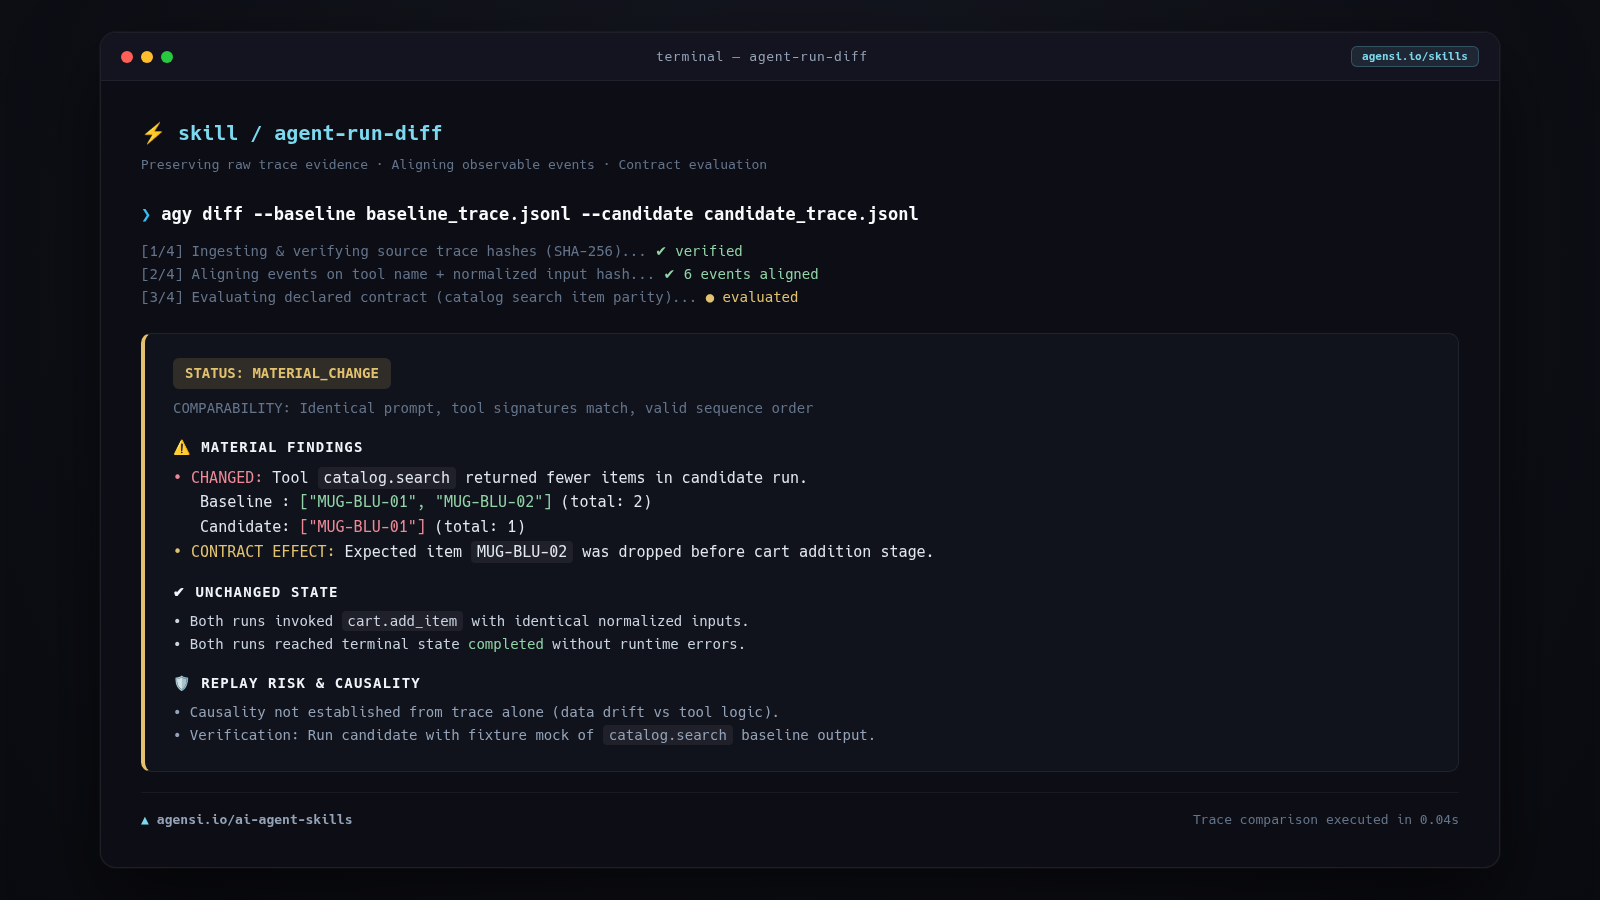Click the green word completed
Image resolution: width=1600 pixels, height=900 pixels.
(506, 644)
